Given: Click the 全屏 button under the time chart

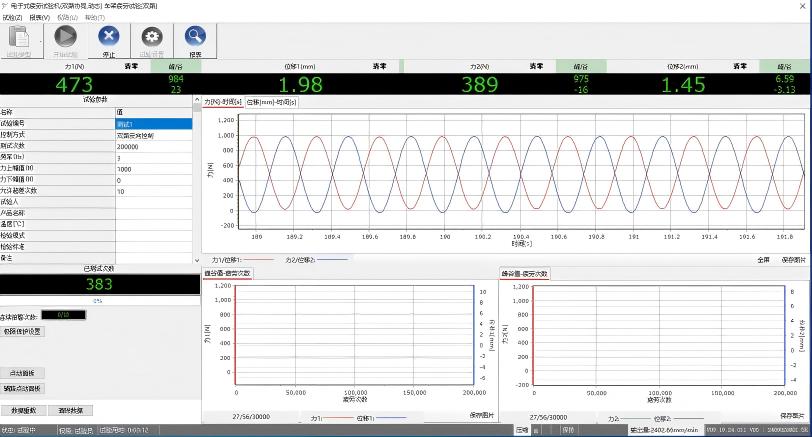Looking at the screenshot, I should tap(763, 259).
